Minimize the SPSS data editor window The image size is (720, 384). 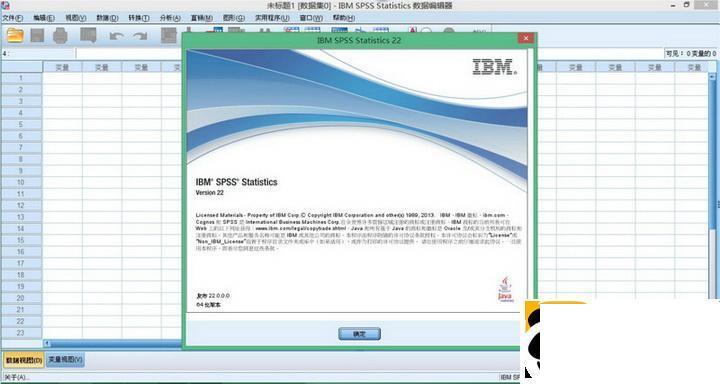pos(673,5)
